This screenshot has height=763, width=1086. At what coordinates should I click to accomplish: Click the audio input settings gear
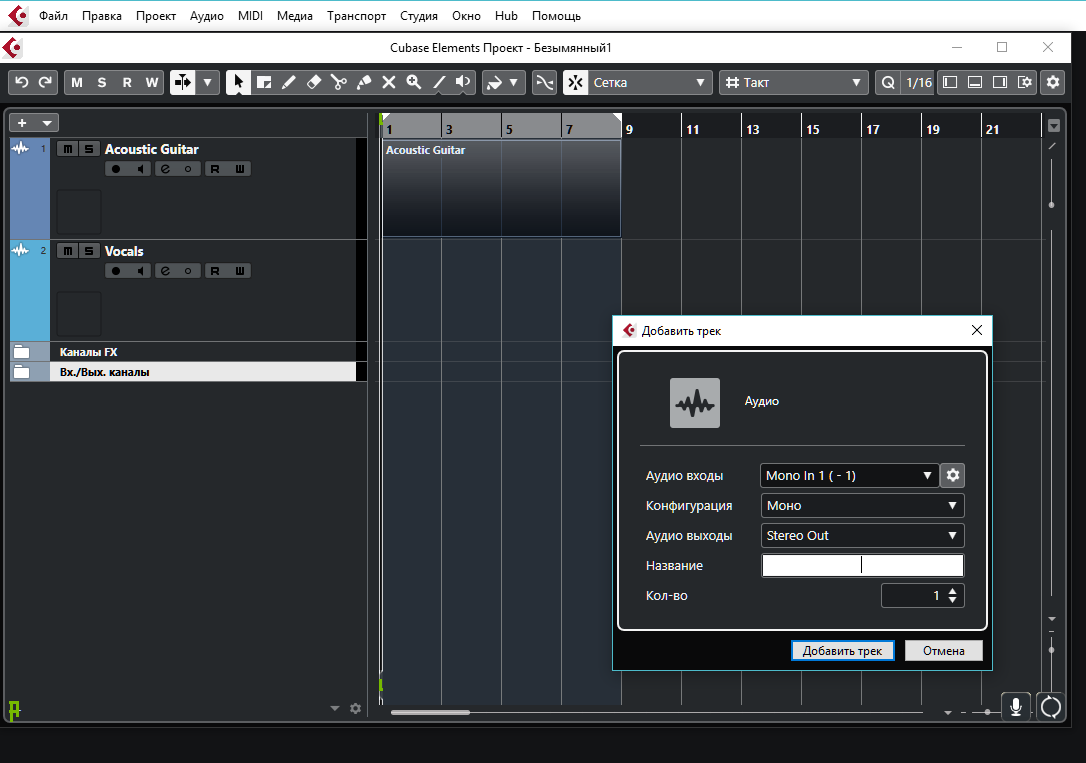953,476
